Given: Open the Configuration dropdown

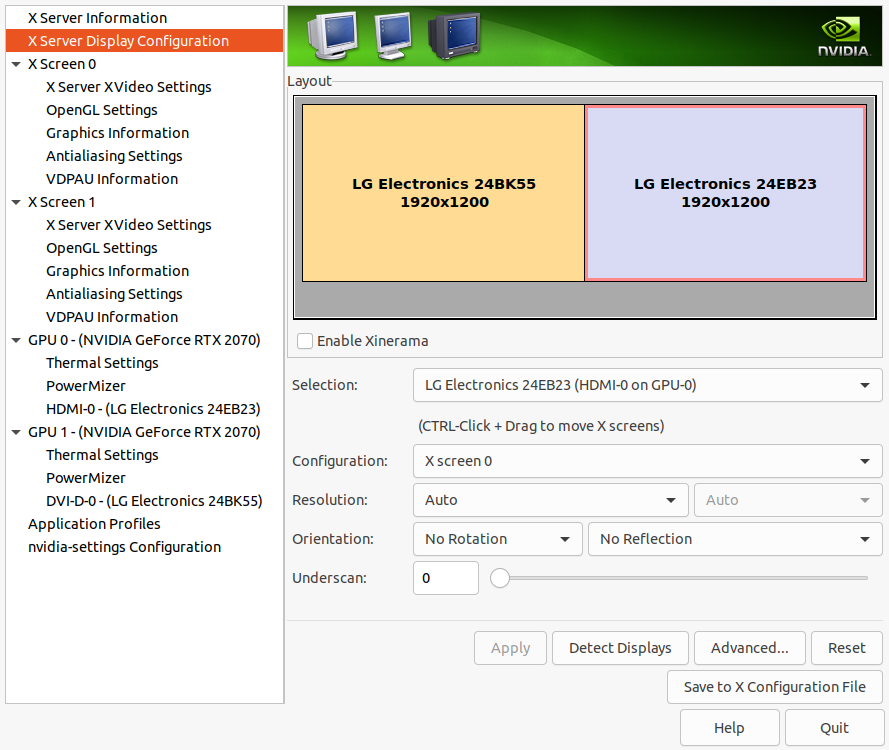Looking at the screenshot, I should point(647,461).
